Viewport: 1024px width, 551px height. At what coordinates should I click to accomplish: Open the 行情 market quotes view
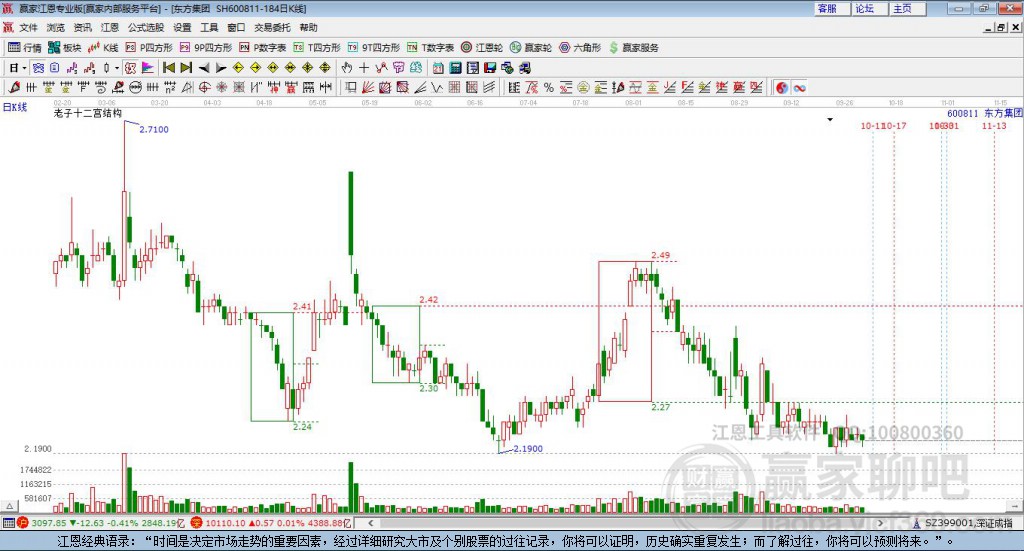(25, 48)
